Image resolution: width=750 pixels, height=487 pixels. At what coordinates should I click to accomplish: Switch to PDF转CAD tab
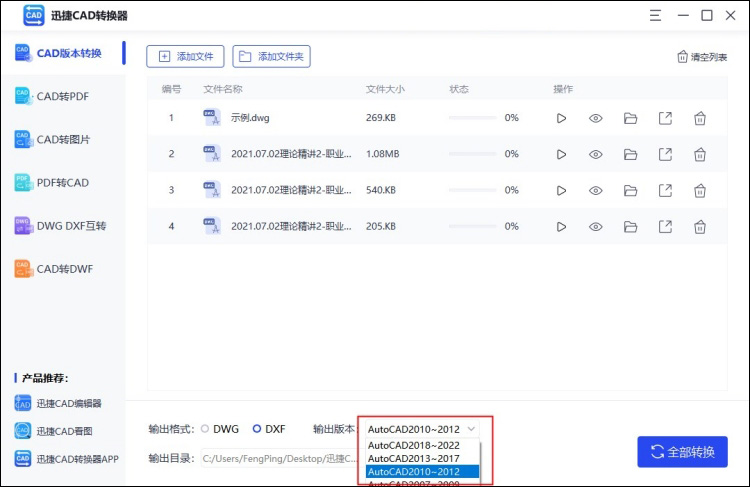click(x=63, y=183)
